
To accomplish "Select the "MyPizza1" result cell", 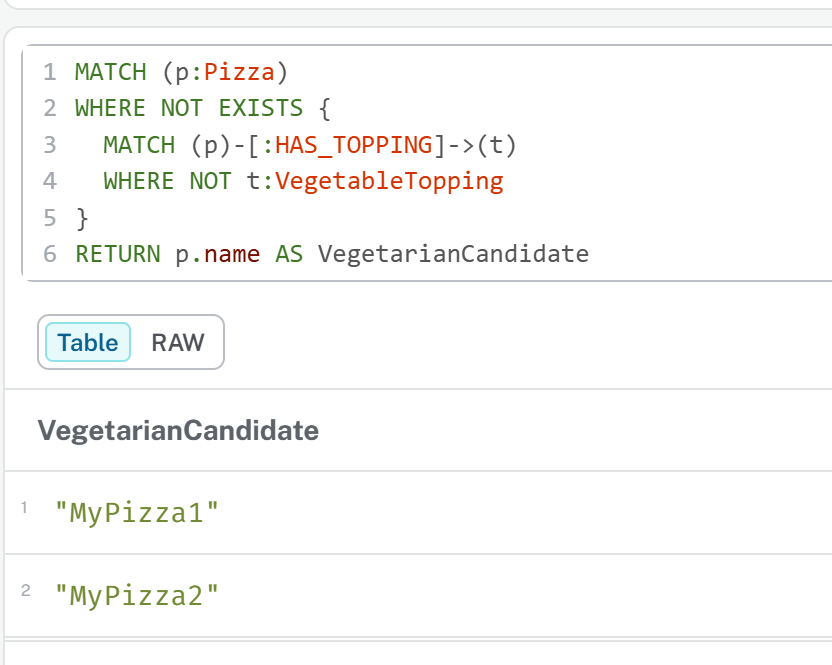I will click(x=137, y=513).
